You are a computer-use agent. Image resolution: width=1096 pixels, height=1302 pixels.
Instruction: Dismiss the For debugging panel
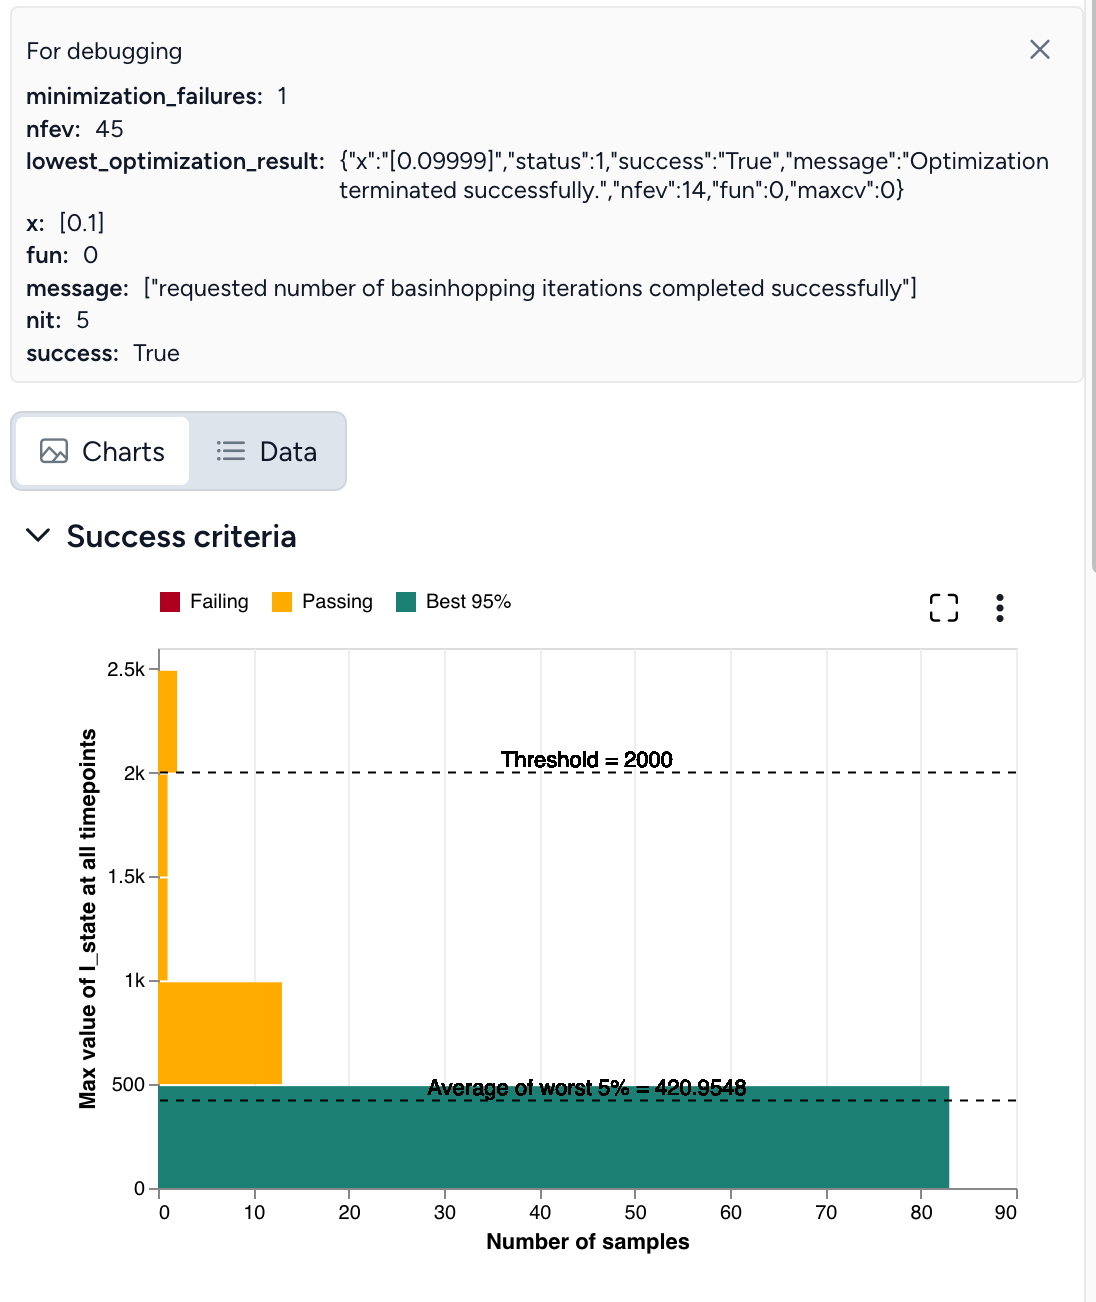click(1039, 49)
